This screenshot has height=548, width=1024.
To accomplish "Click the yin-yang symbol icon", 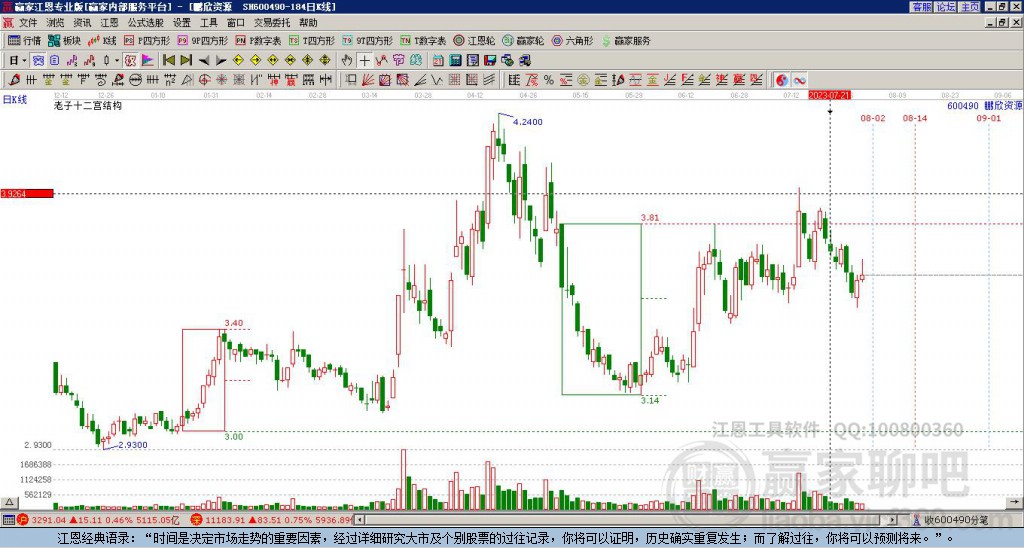I will 782,80.
